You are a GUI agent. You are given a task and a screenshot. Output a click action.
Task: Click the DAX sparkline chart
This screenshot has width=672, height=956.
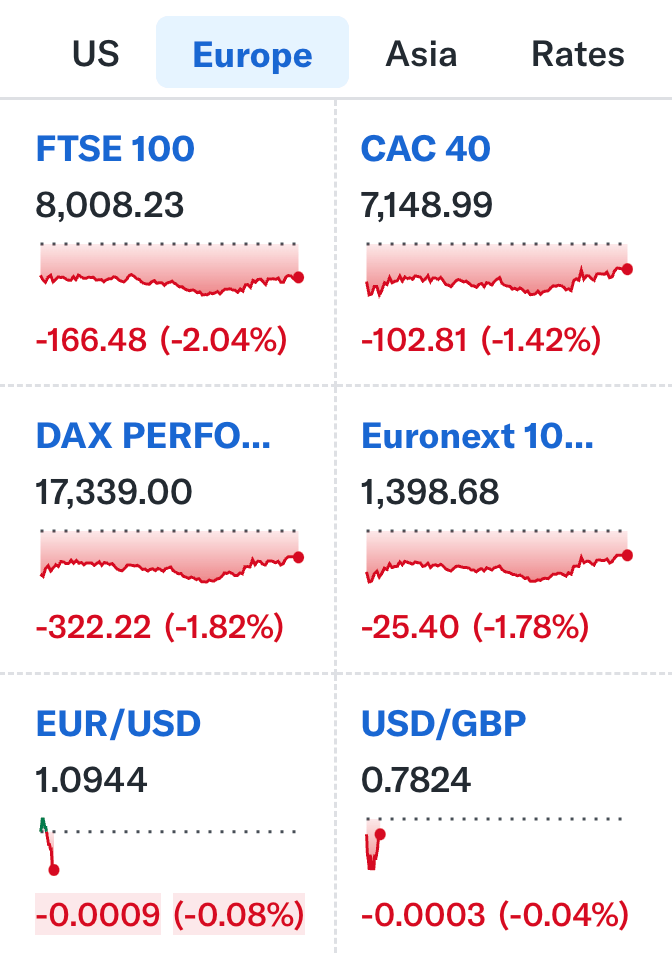[170, 557]
